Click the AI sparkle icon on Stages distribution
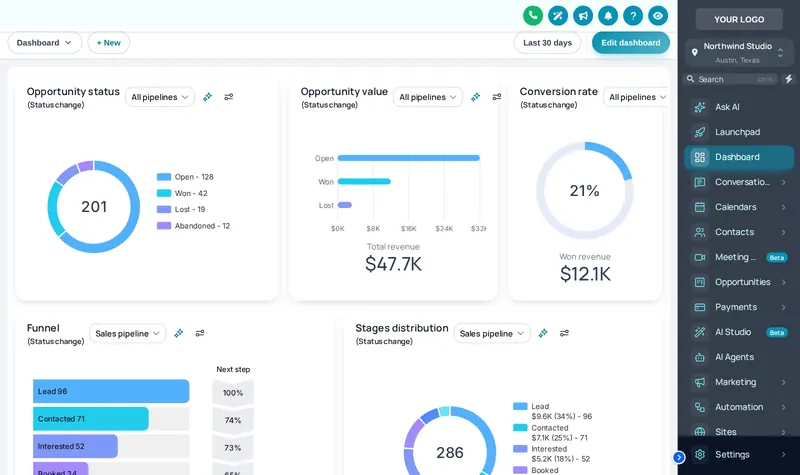The height and width of the screenshot is (475, 800). (543, 333)
